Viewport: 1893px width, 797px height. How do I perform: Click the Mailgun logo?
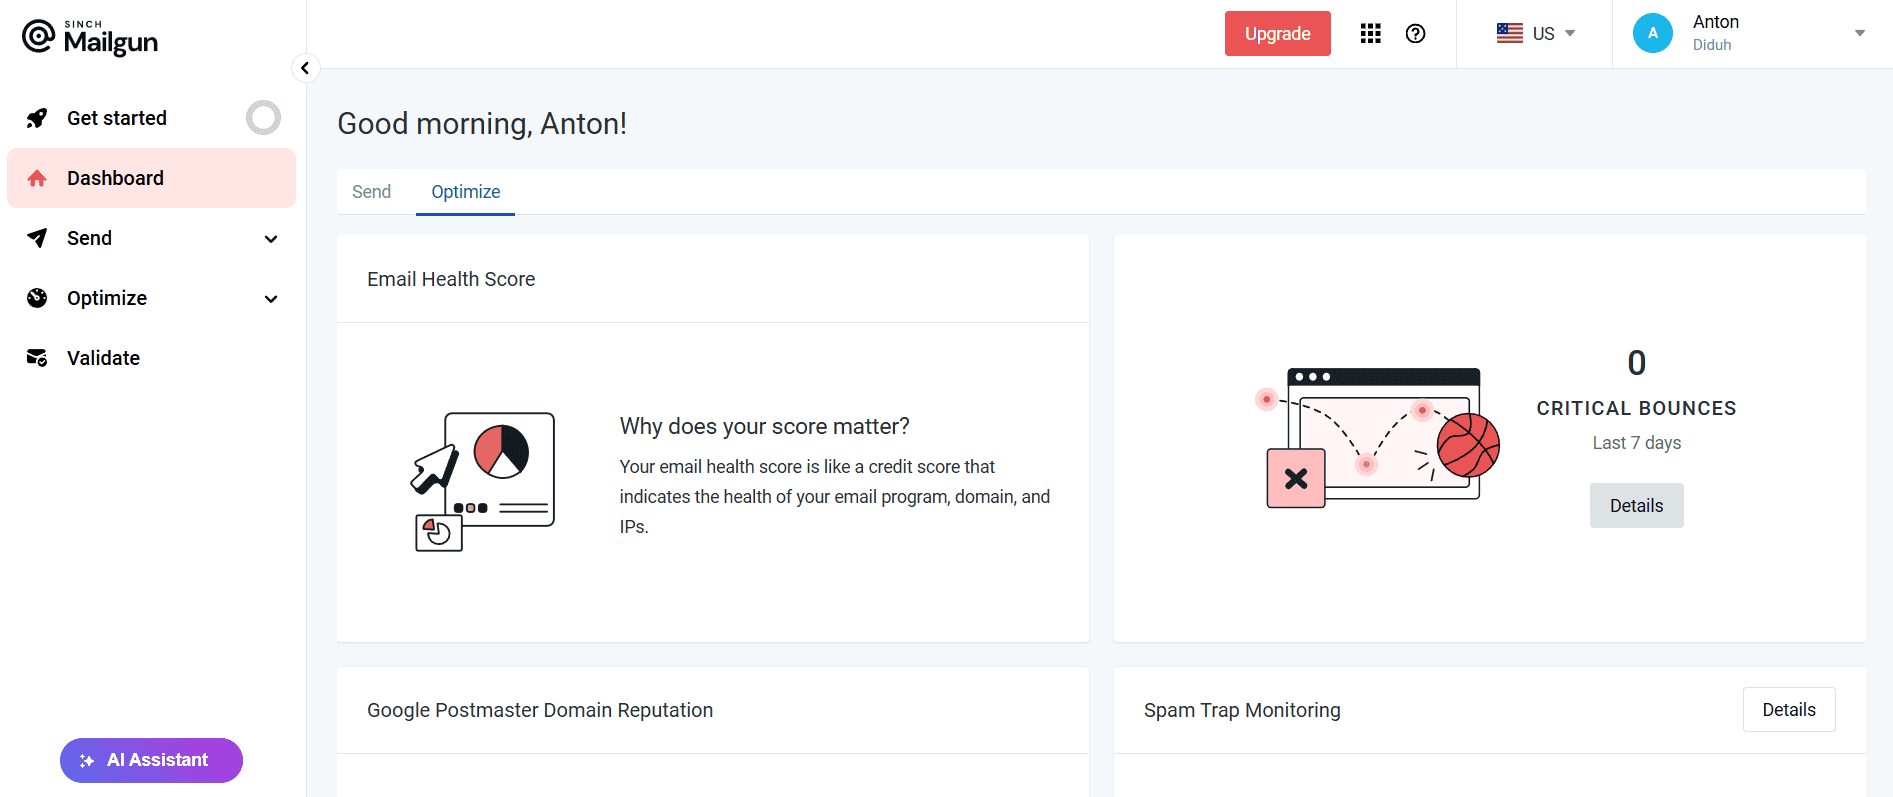pos(90,37)
